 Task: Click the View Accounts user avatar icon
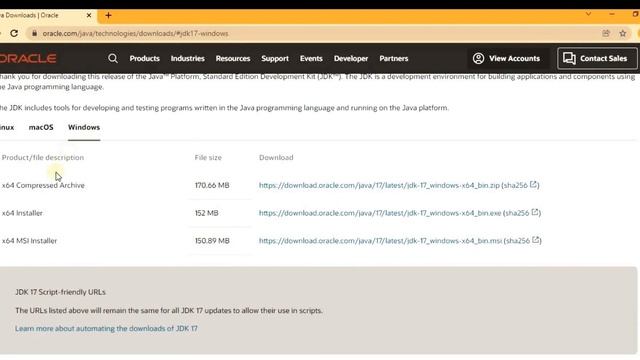478,58
